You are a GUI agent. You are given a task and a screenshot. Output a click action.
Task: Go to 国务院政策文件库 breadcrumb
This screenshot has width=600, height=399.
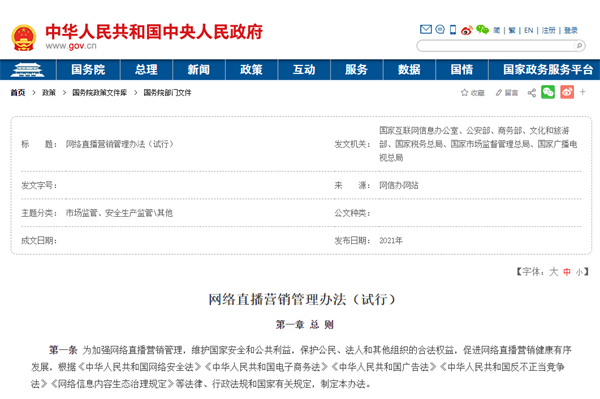(99, 93)
